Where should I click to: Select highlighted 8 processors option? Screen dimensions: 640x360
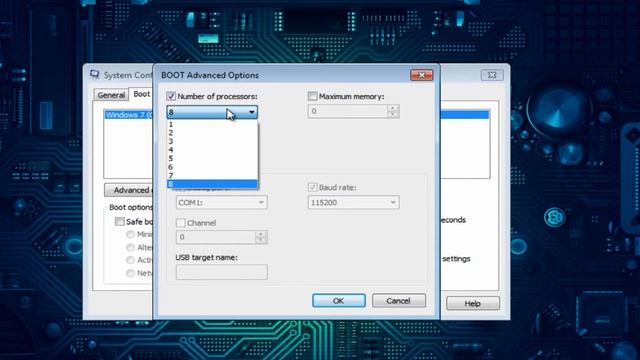(x=212, y=184)
